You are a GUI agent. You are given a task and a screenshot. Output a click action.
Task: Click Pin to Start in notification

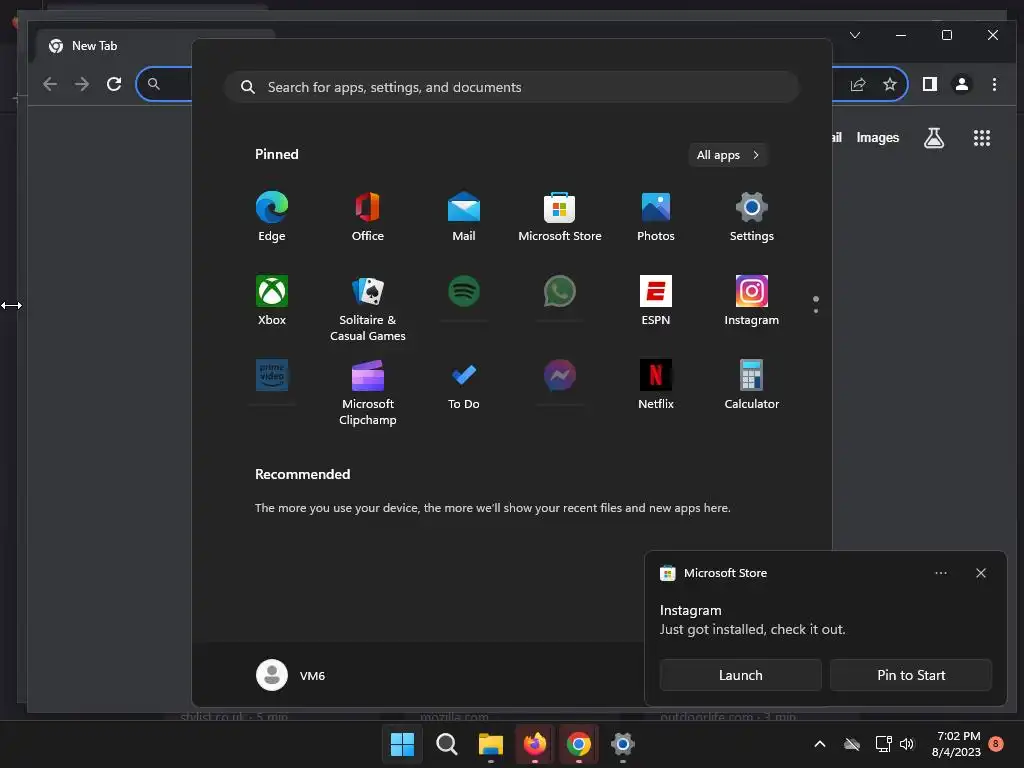[x=911, y=675]
